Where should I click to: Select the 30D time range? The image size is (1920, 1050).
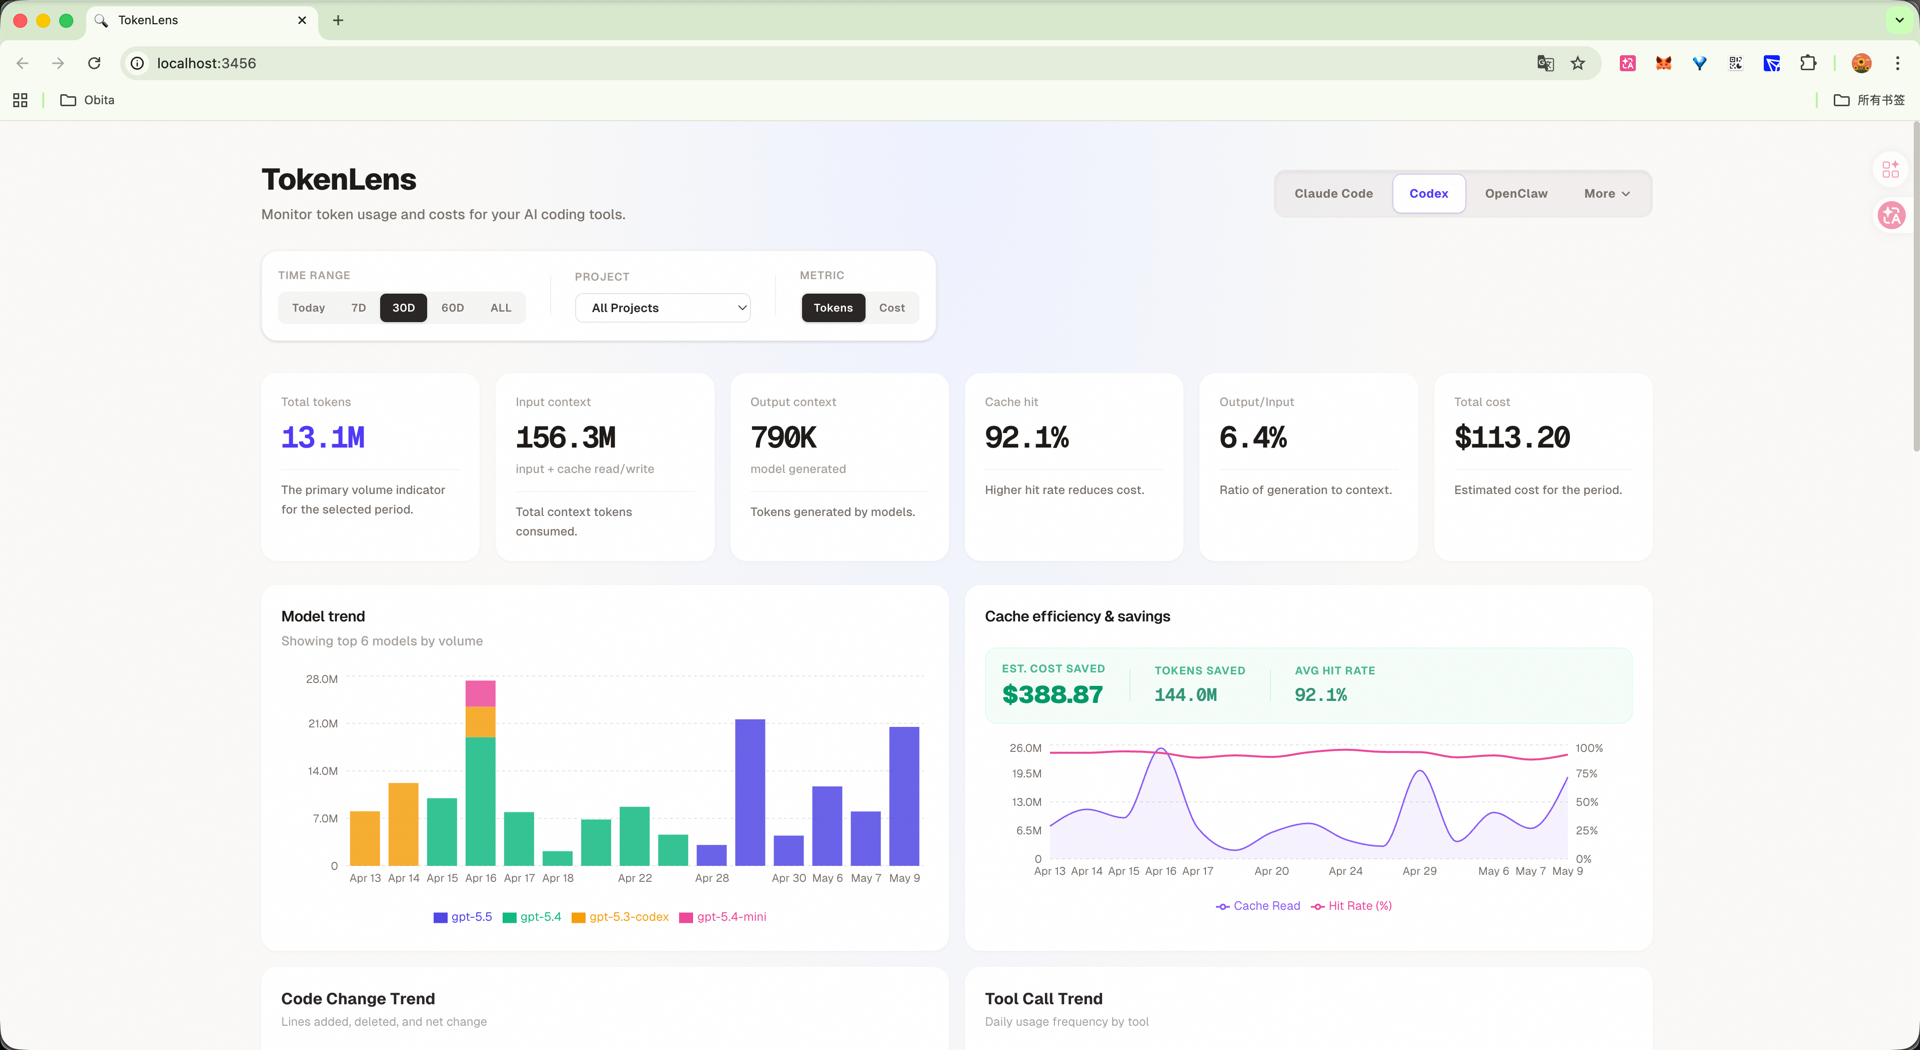403,308
